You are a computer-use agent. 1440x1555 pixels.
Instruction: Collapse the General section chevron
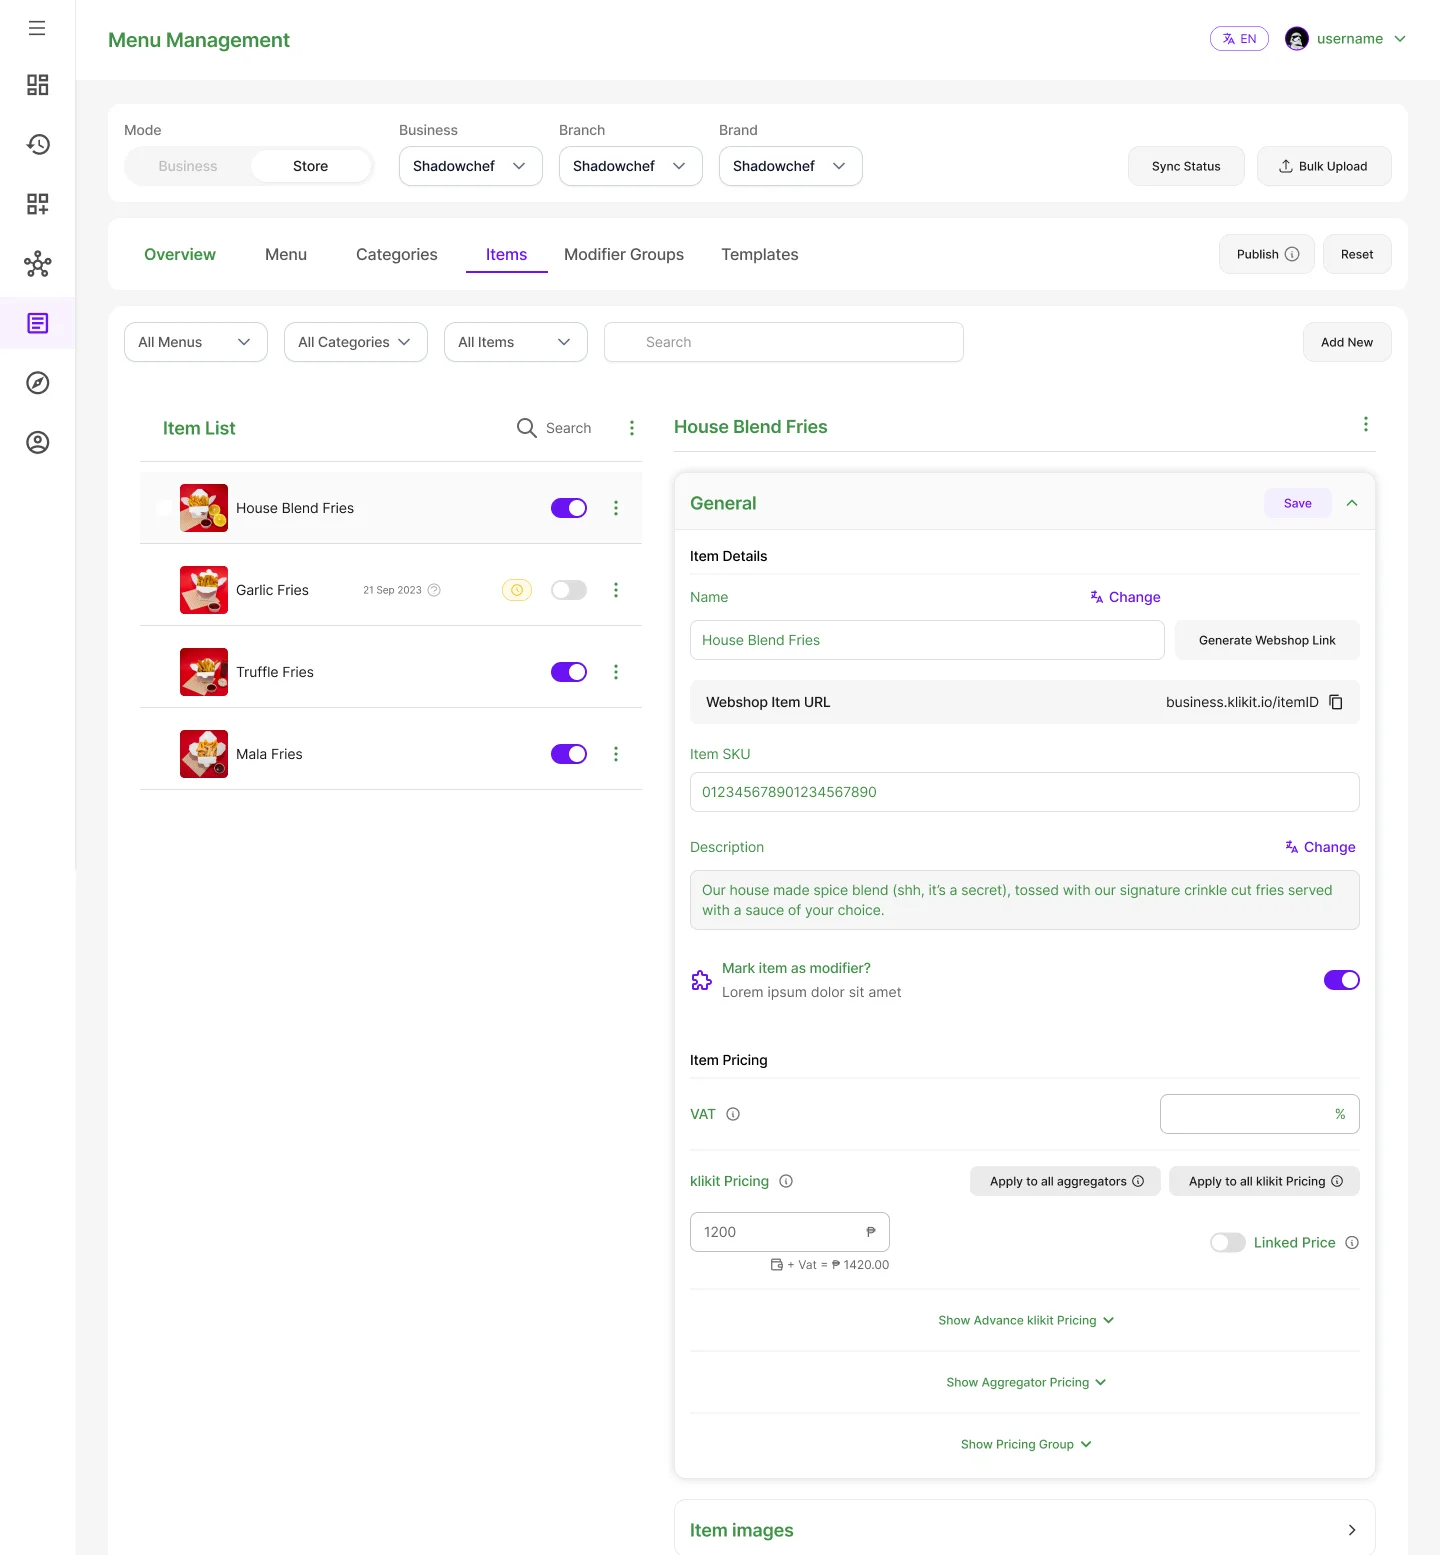point(1352,503)
